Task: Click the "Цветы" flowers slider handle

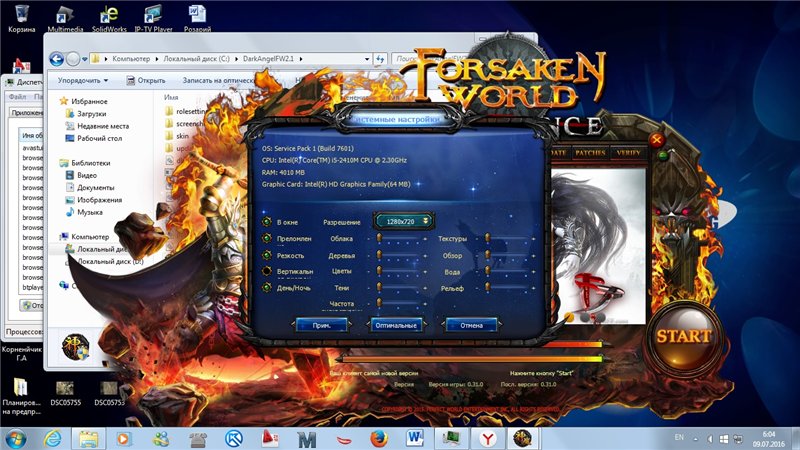Action: [x=379, y=271]
